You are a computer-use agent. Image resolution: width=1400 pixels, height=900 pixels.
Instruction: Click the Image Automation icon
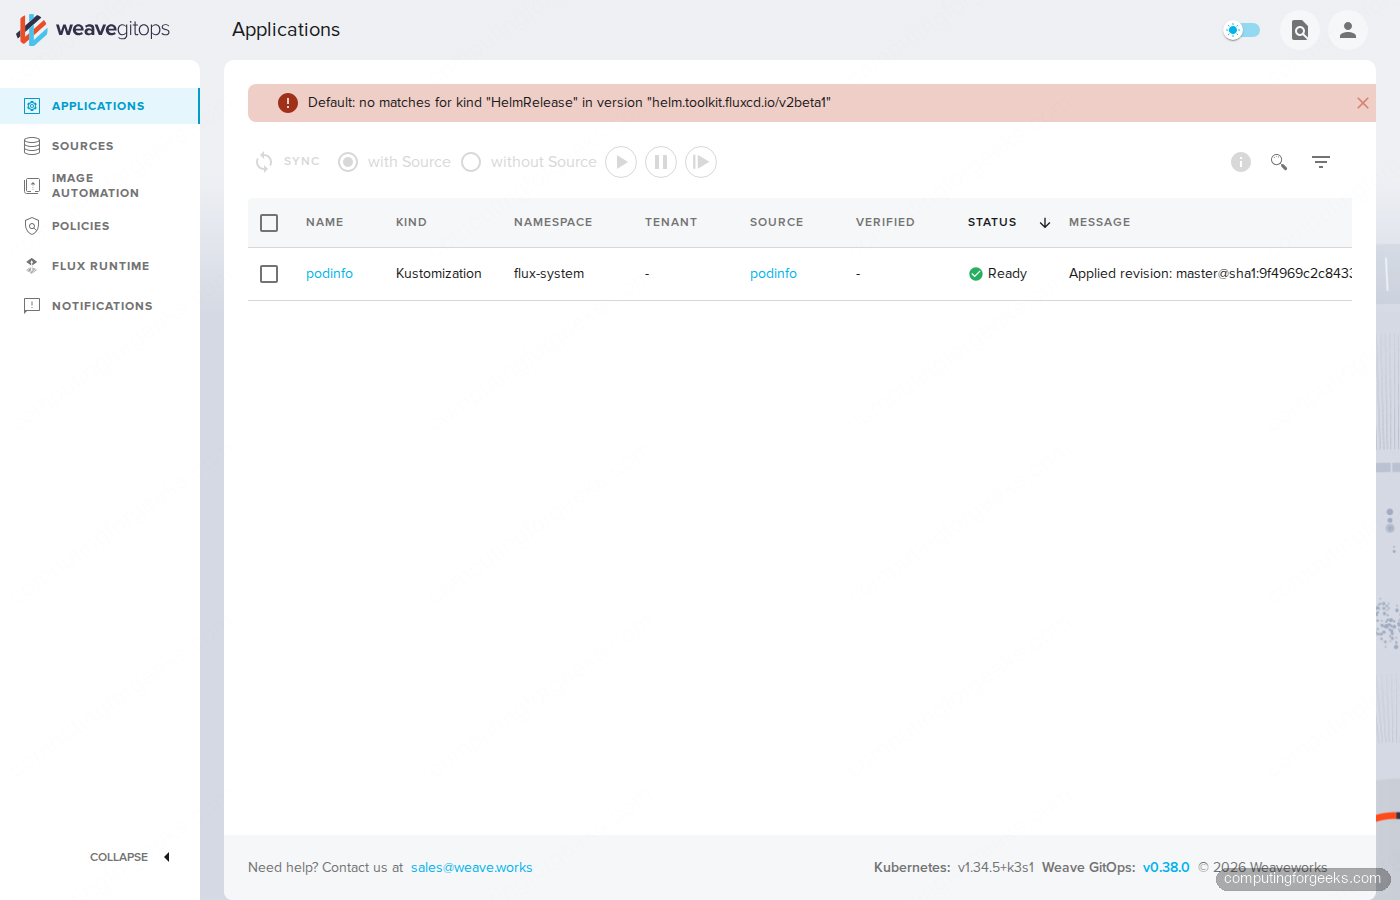(x=32, y=186)
